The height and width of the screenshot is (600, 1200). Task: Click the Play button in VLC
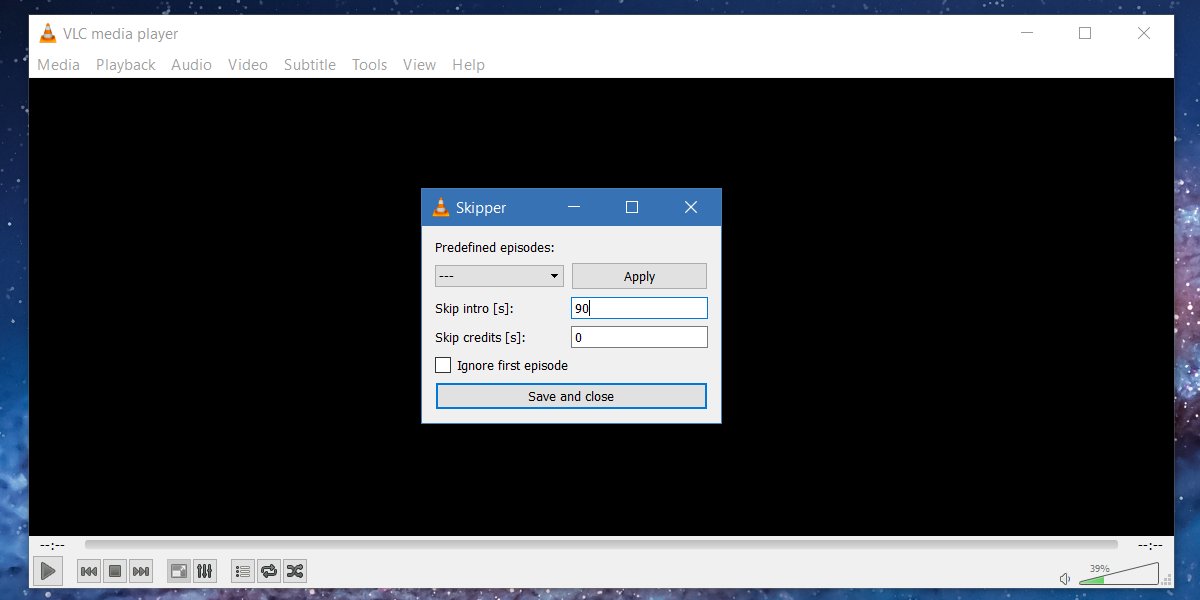(47, 571)
